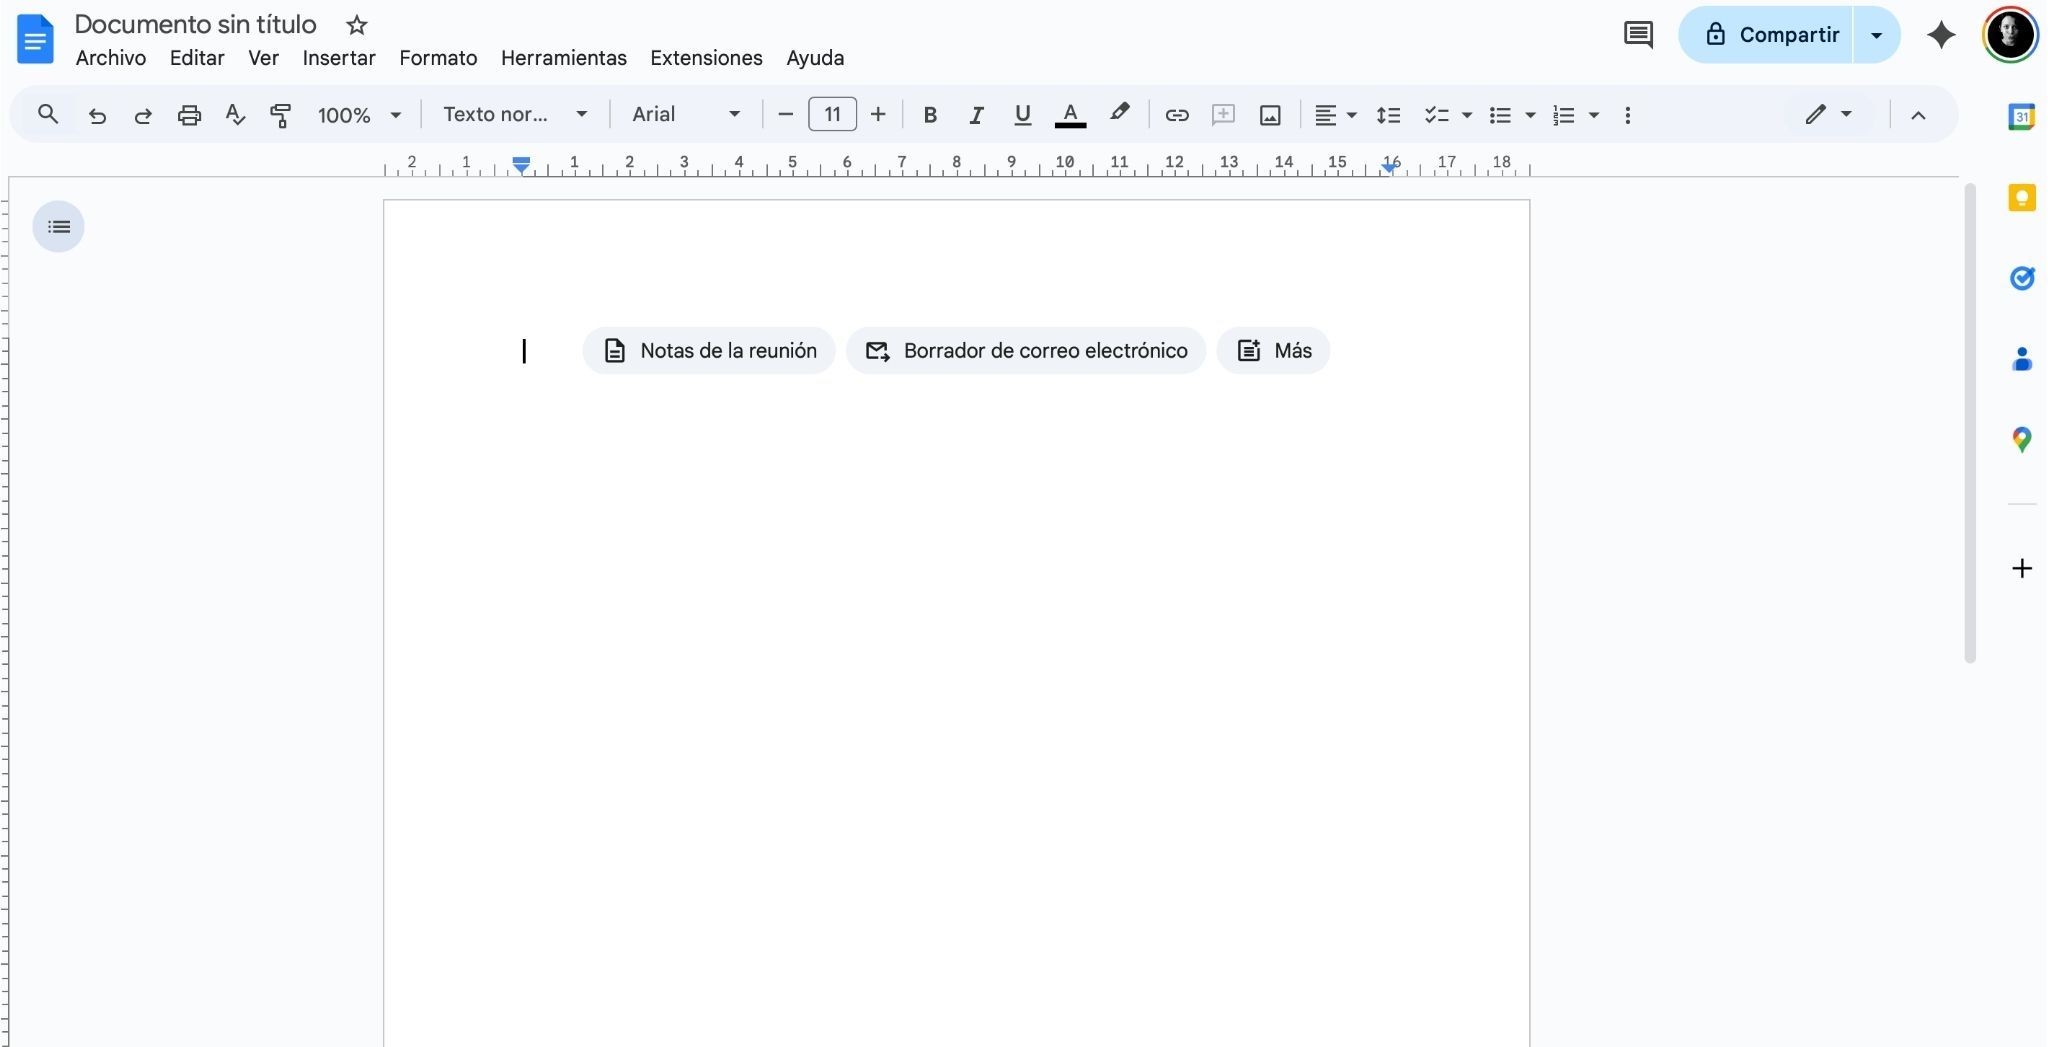Image resolution: width=2048 pixels, height=1047 pixels.
Task: Open the Más templates chip
Action: tap(1273, 351)
